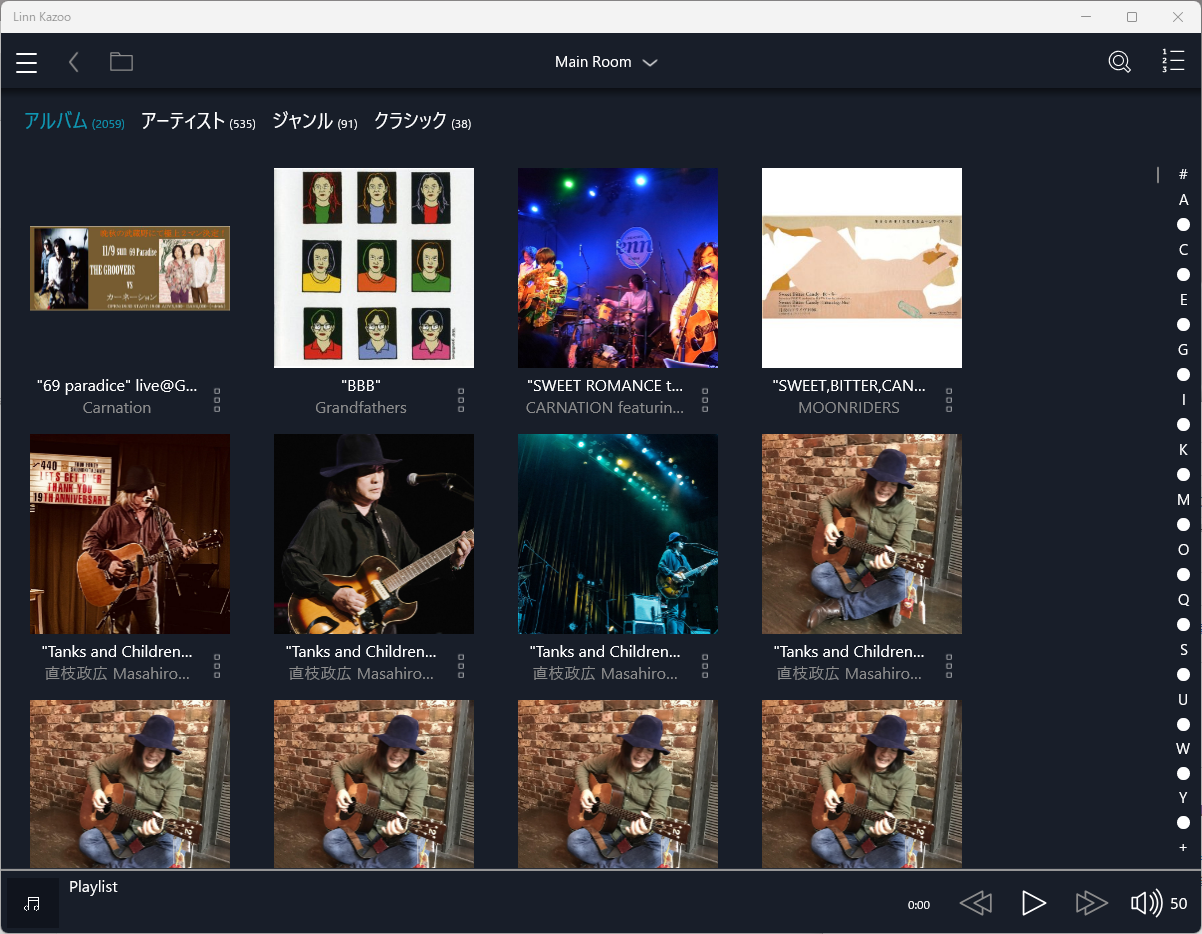
Task: Skip to the next track
Action: [x=1091, y=904]
